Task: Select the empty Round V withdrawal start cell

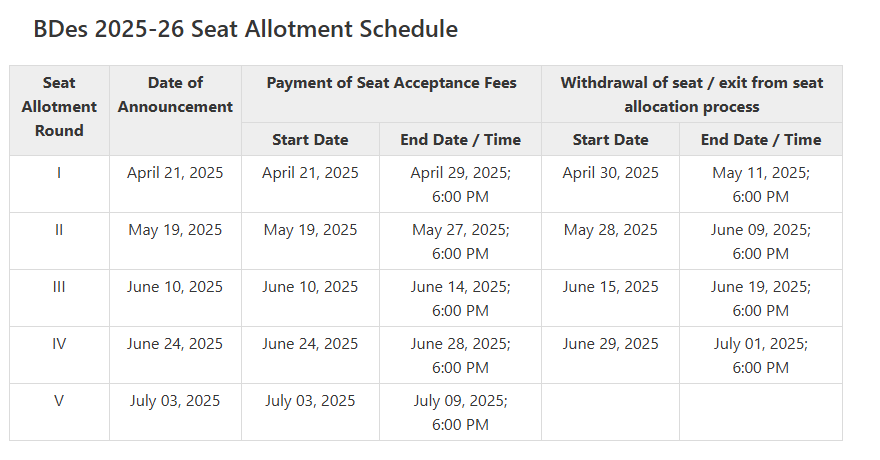Action: 610,412
